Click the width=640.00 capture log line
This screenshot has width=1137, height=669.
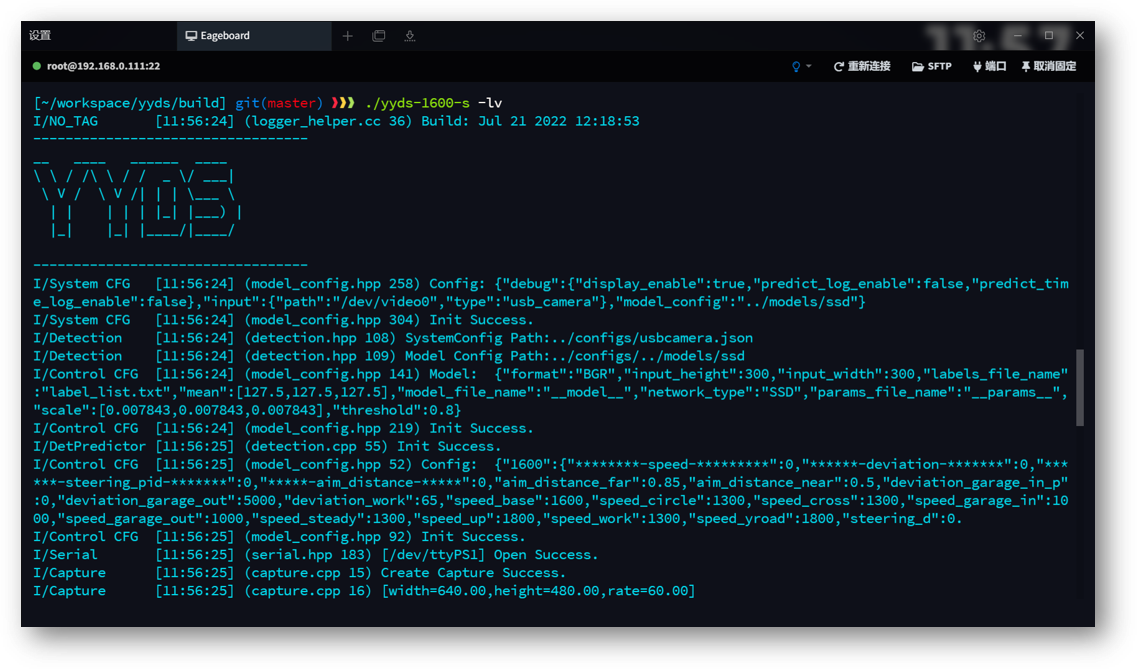[x=364, y=591]
